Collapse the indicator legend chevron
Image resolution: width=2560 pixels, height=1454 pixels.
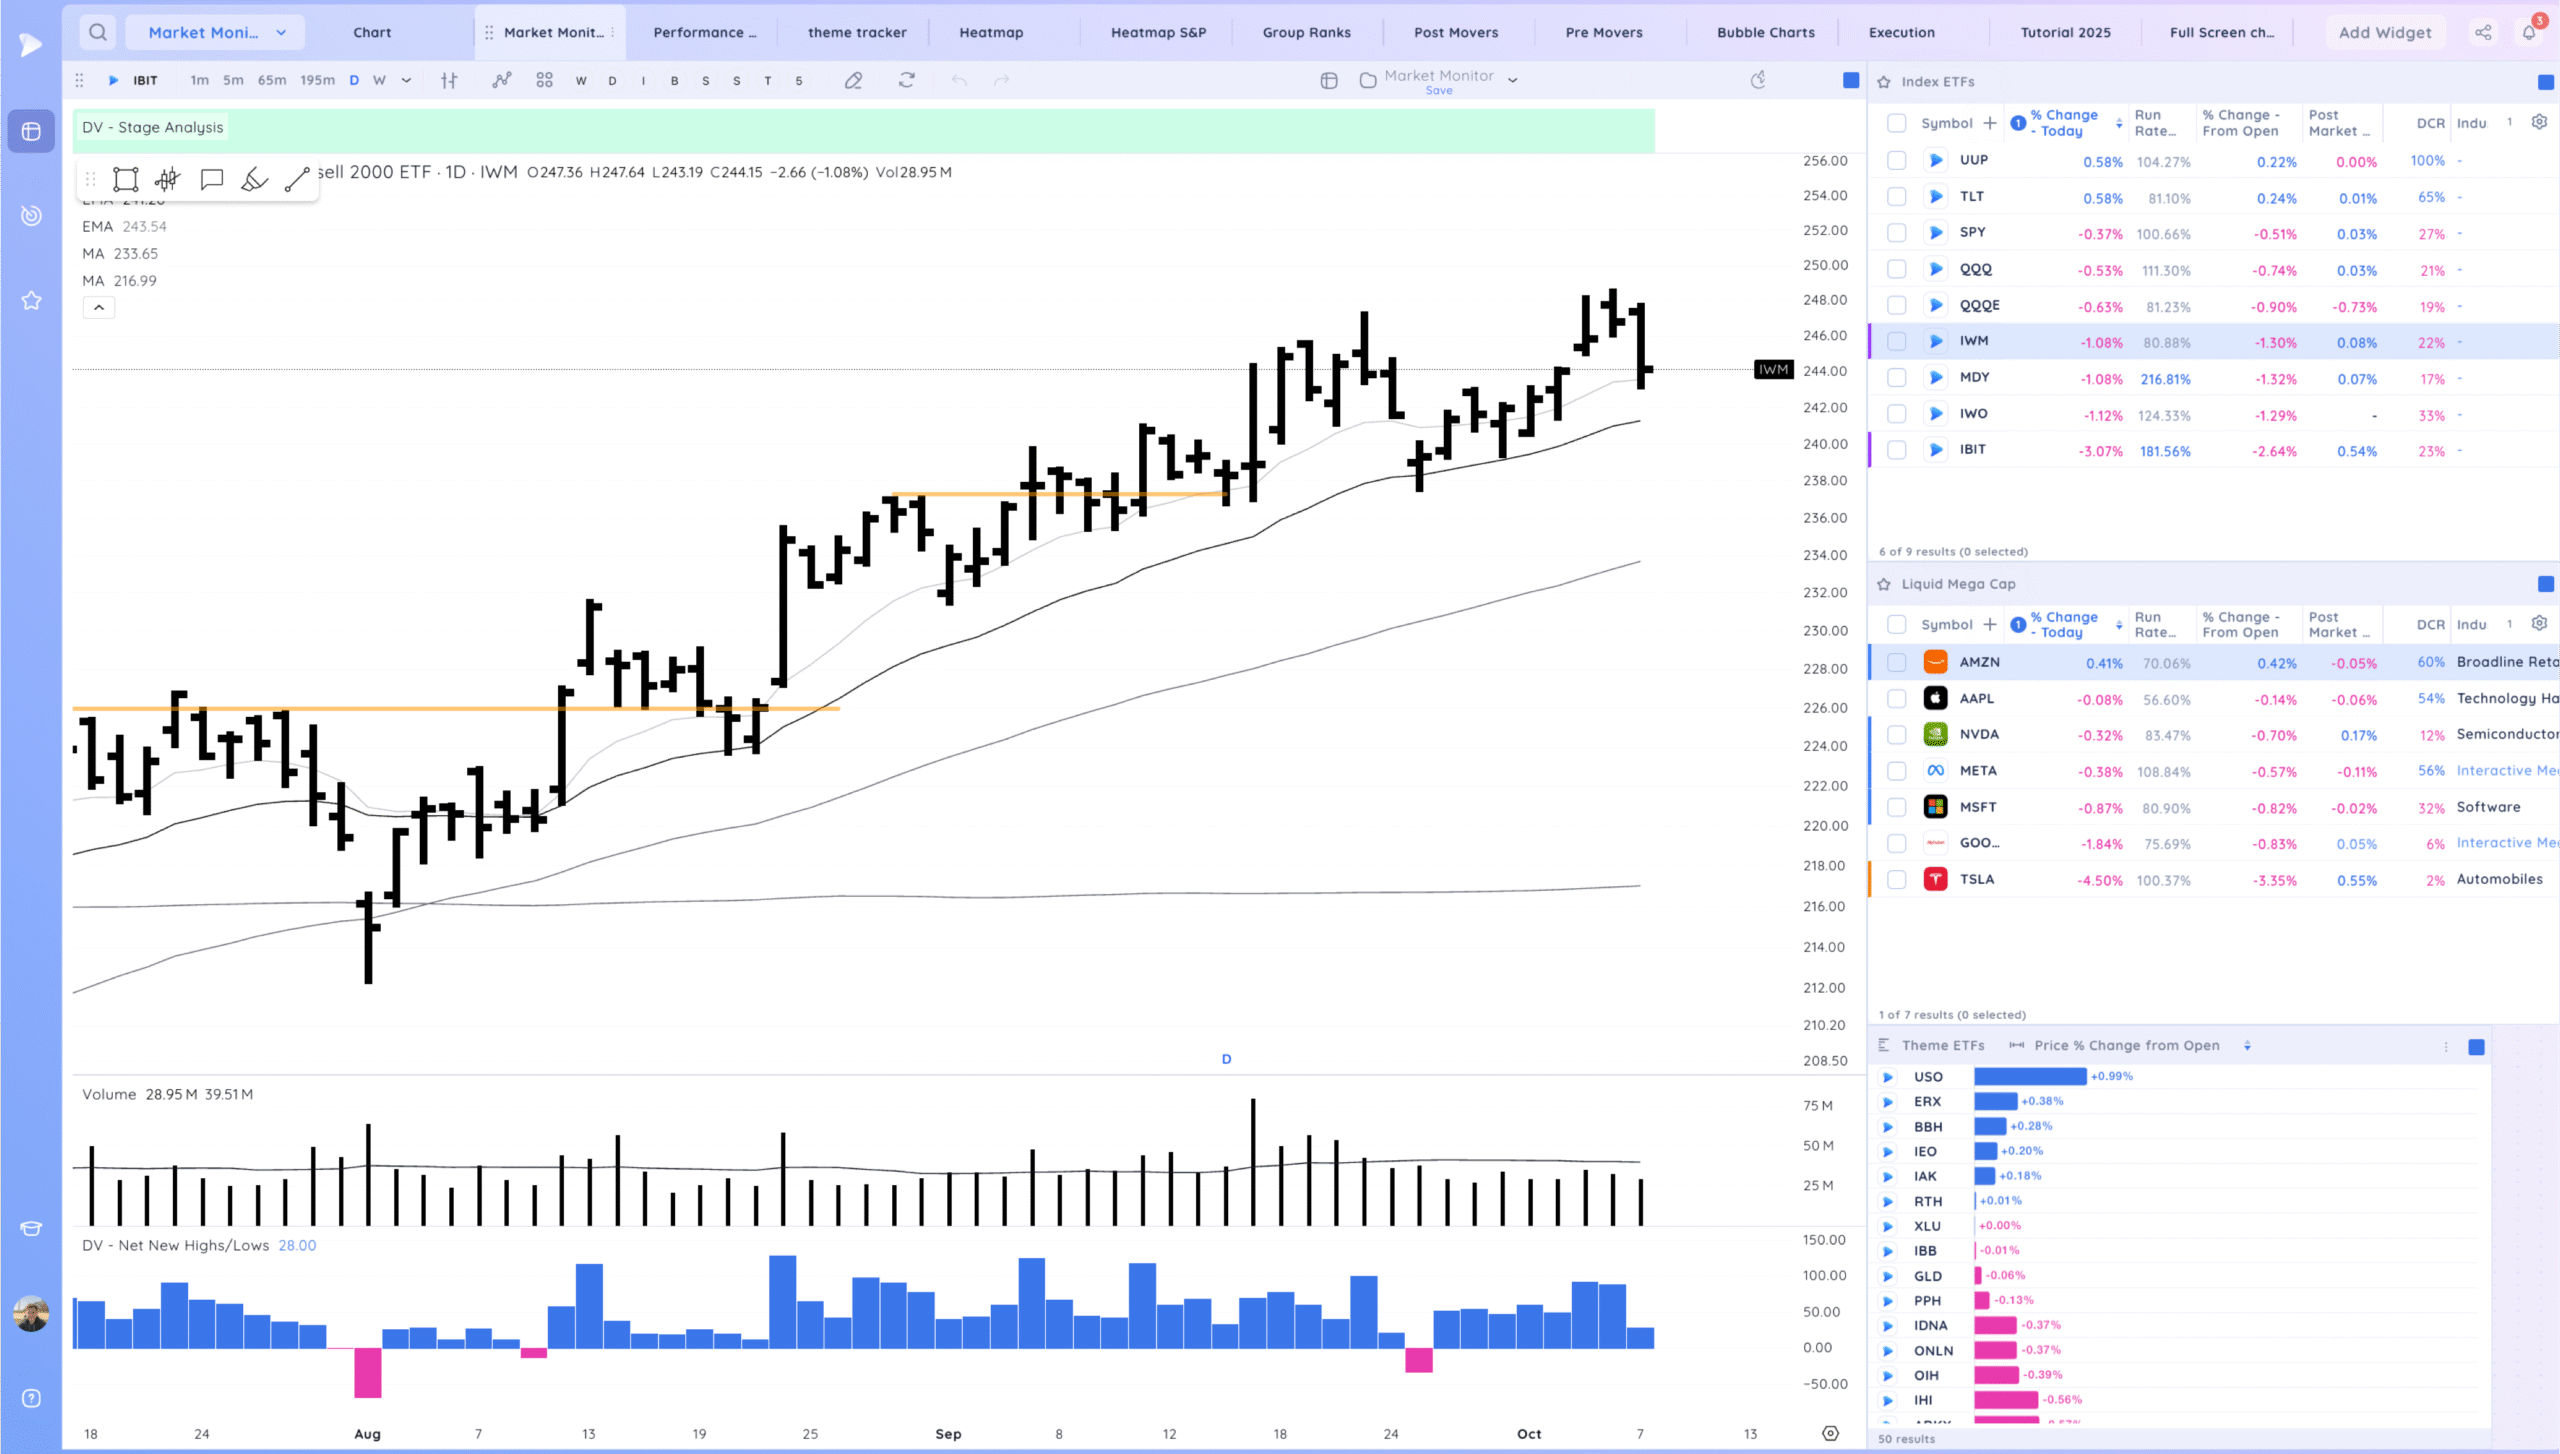click(99, 308)
